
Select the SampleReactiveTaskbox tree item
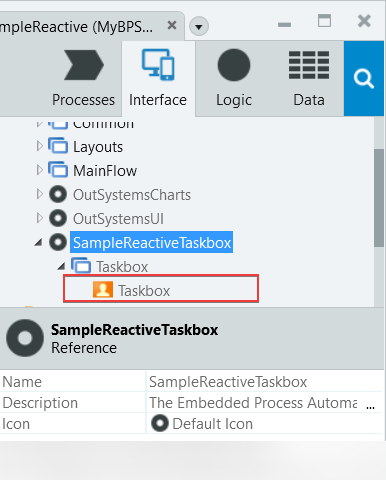[x=151, y=242]
